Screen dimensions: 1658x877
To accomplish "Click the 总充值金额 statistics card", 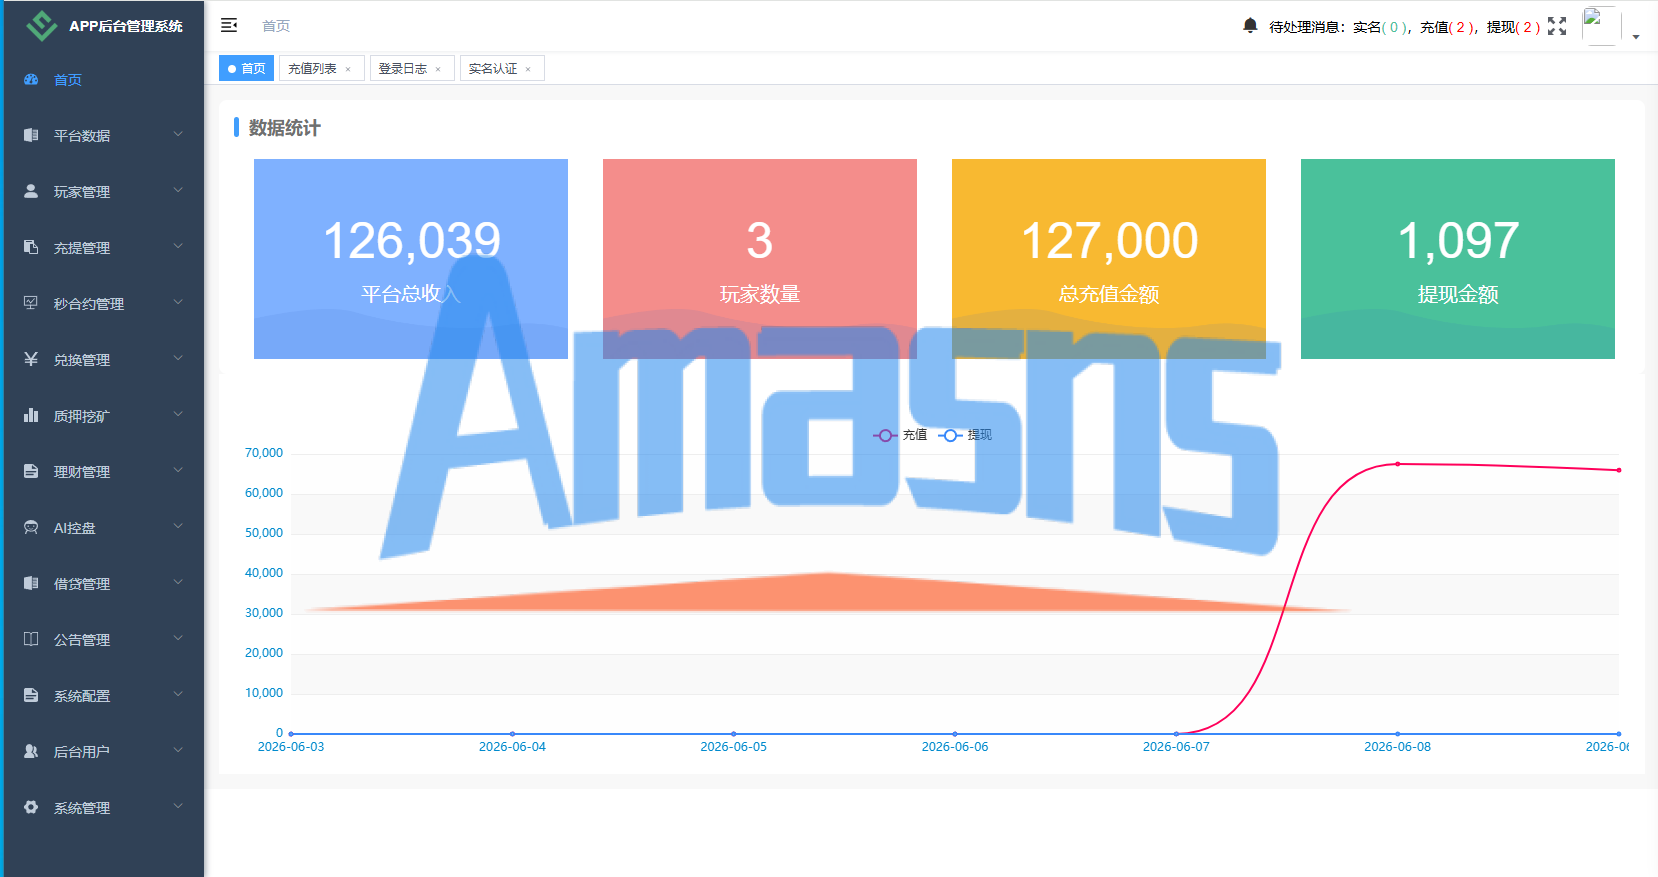I will [1109, 259].
